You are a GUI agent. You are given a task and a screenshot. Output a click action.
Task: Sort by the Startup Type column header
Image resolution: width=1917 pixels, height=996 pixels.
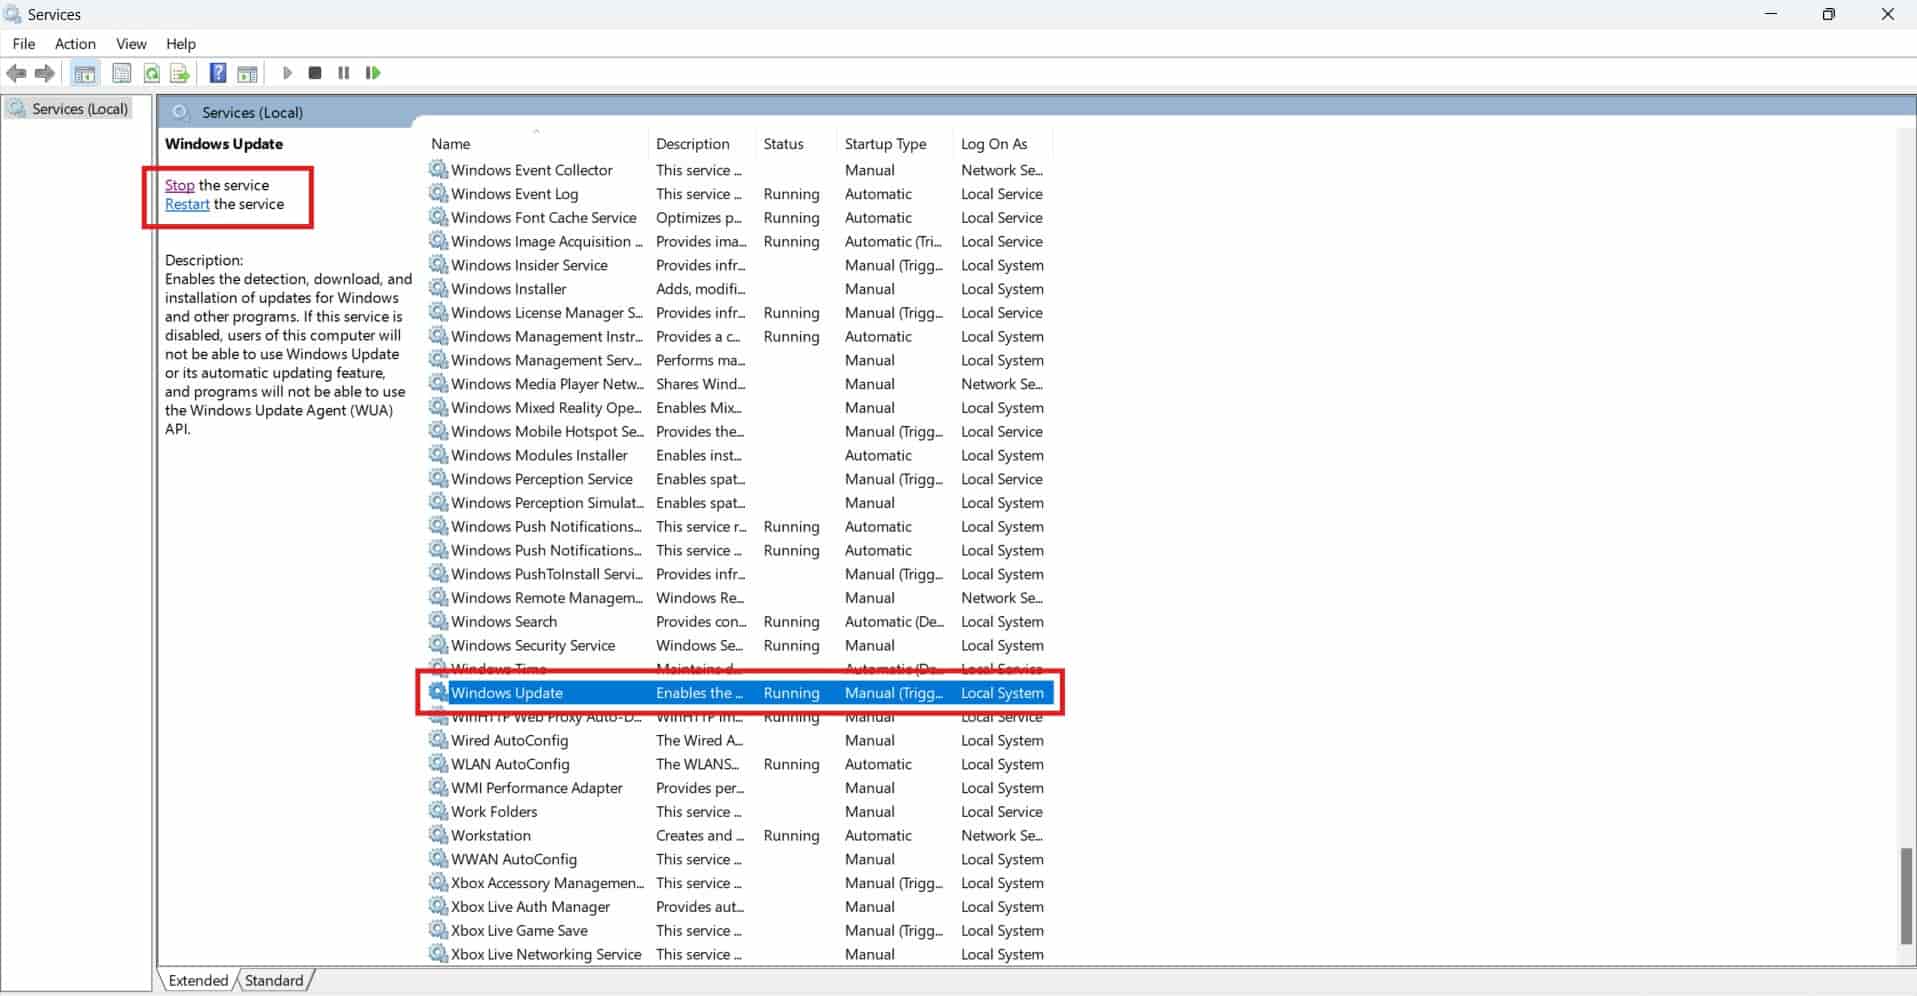pos(894,144)
